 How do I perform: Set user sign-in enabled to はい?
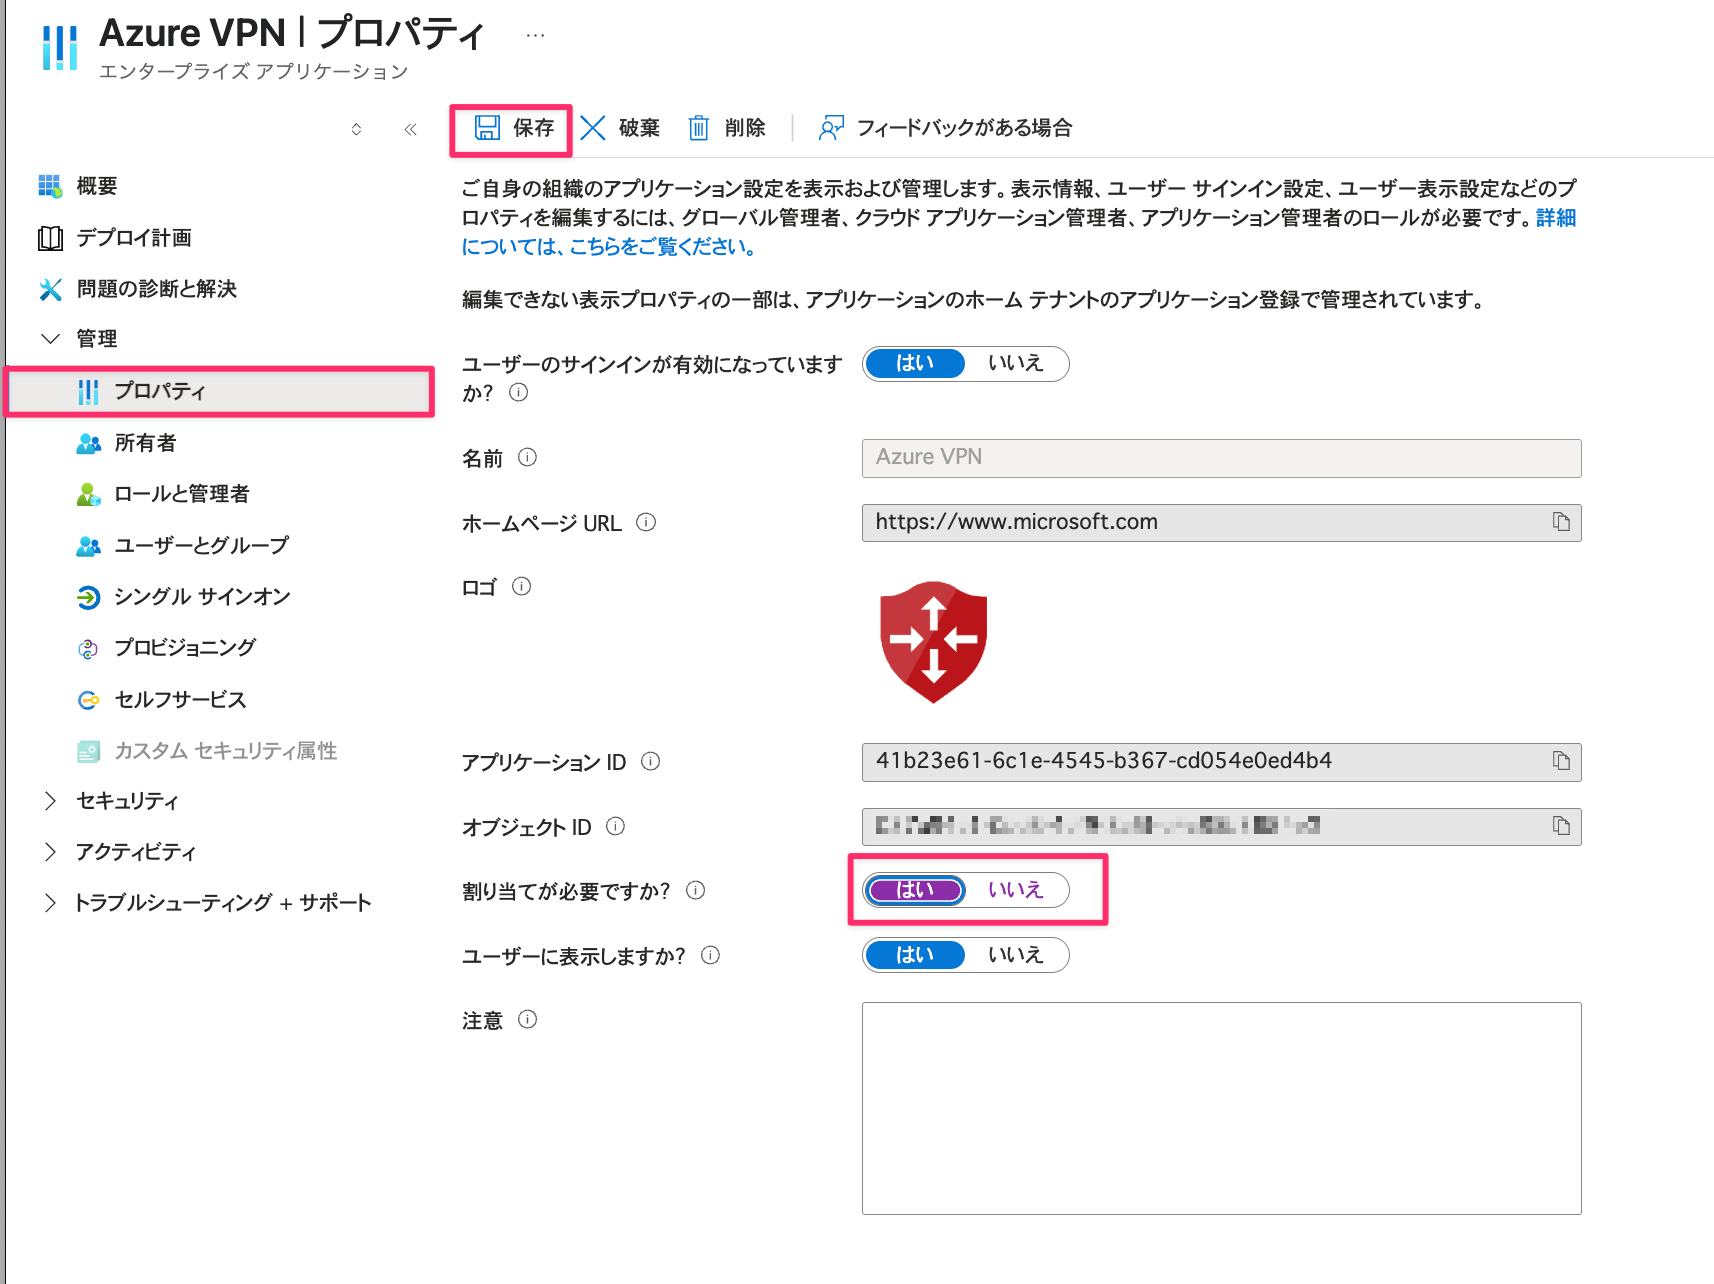point(915,363)
